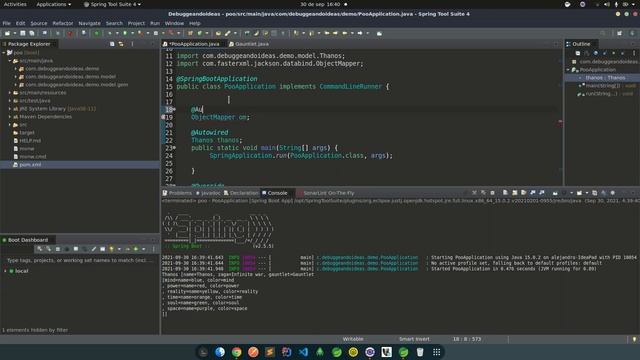
Task: Open the Navigate menu
Action: pyautogui.click(x=89, y=23)
